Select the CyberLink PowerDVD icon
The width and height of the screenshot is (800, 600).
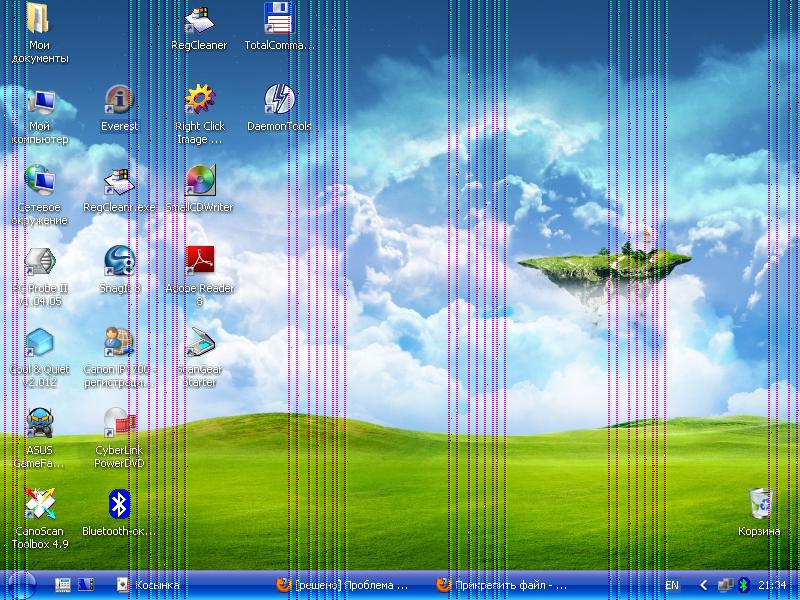pos(120,424)
